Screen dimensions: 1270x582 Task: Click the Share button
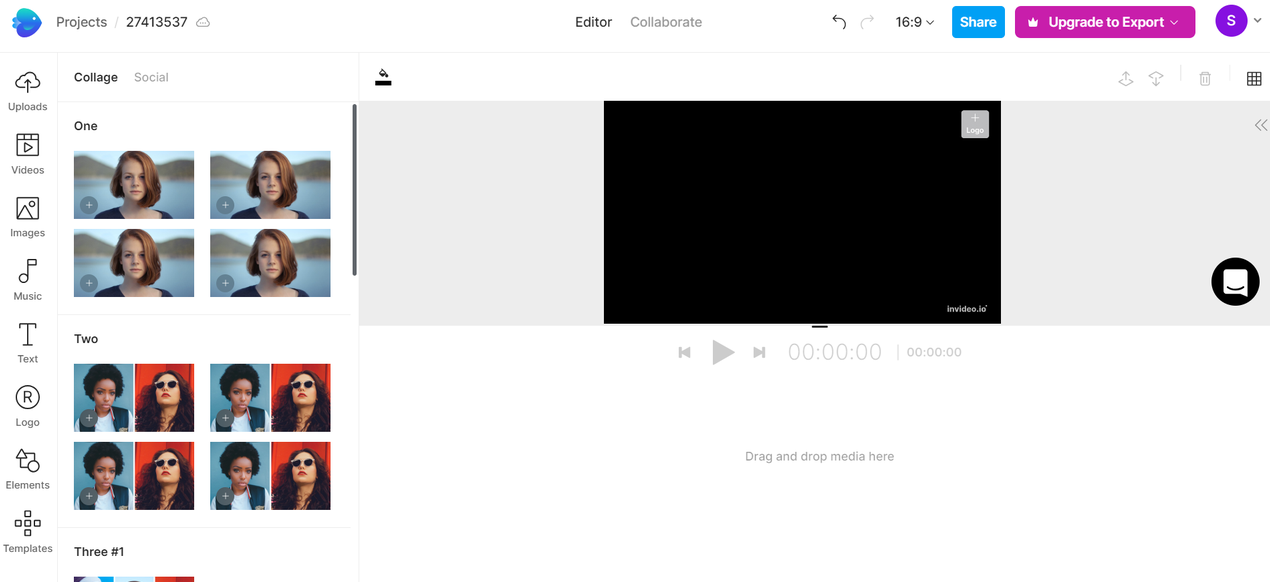[978, 22]
